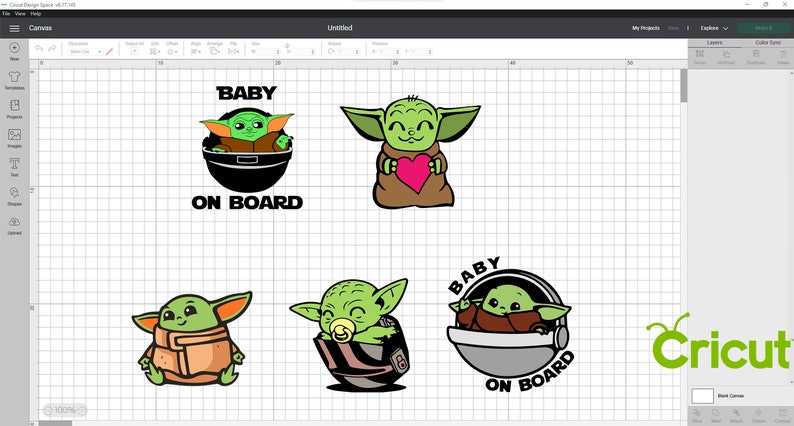The width and height of the screenshot is (794, 426).
Task: Switch to the Color Sync tab
Action: [768, 43]
